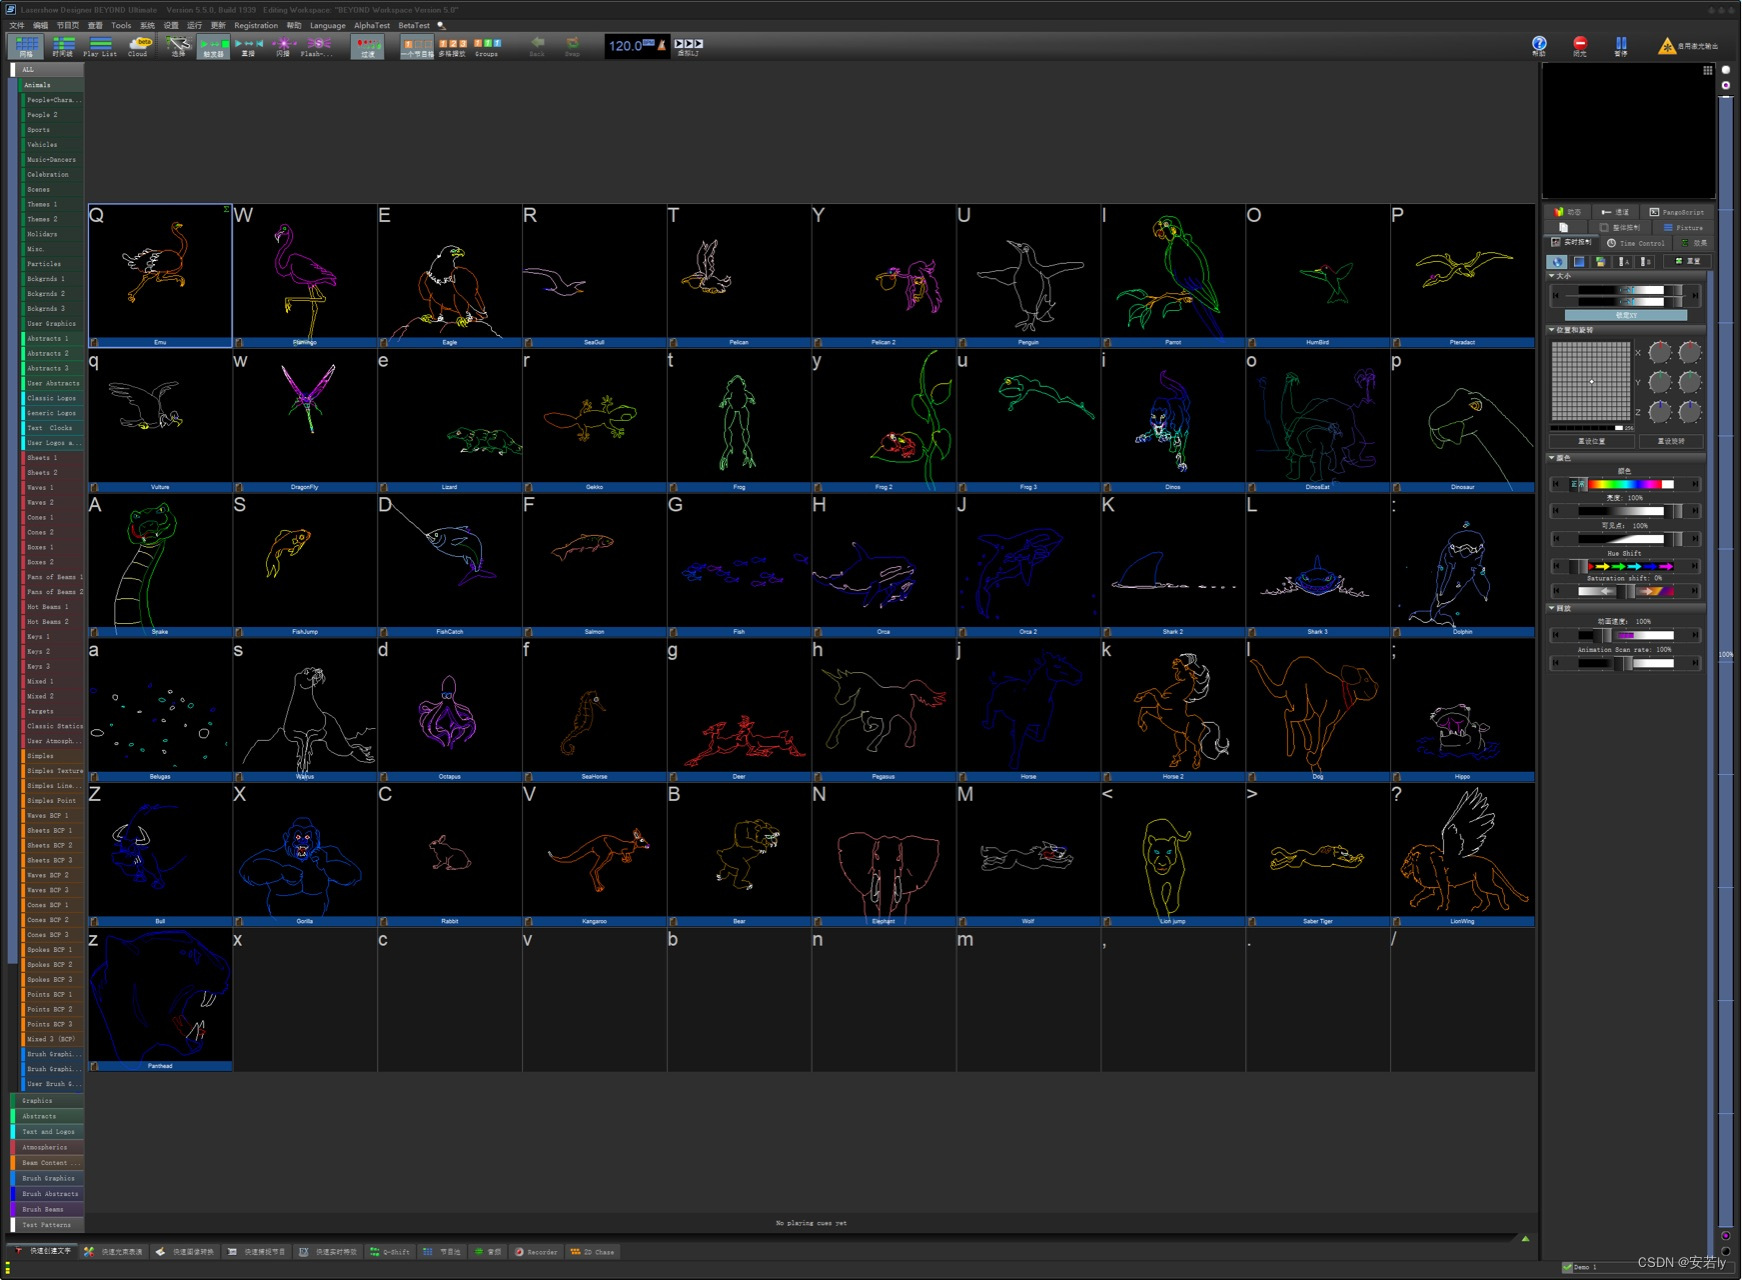Open the Cloud beta icon

click(x=138, y=46)
